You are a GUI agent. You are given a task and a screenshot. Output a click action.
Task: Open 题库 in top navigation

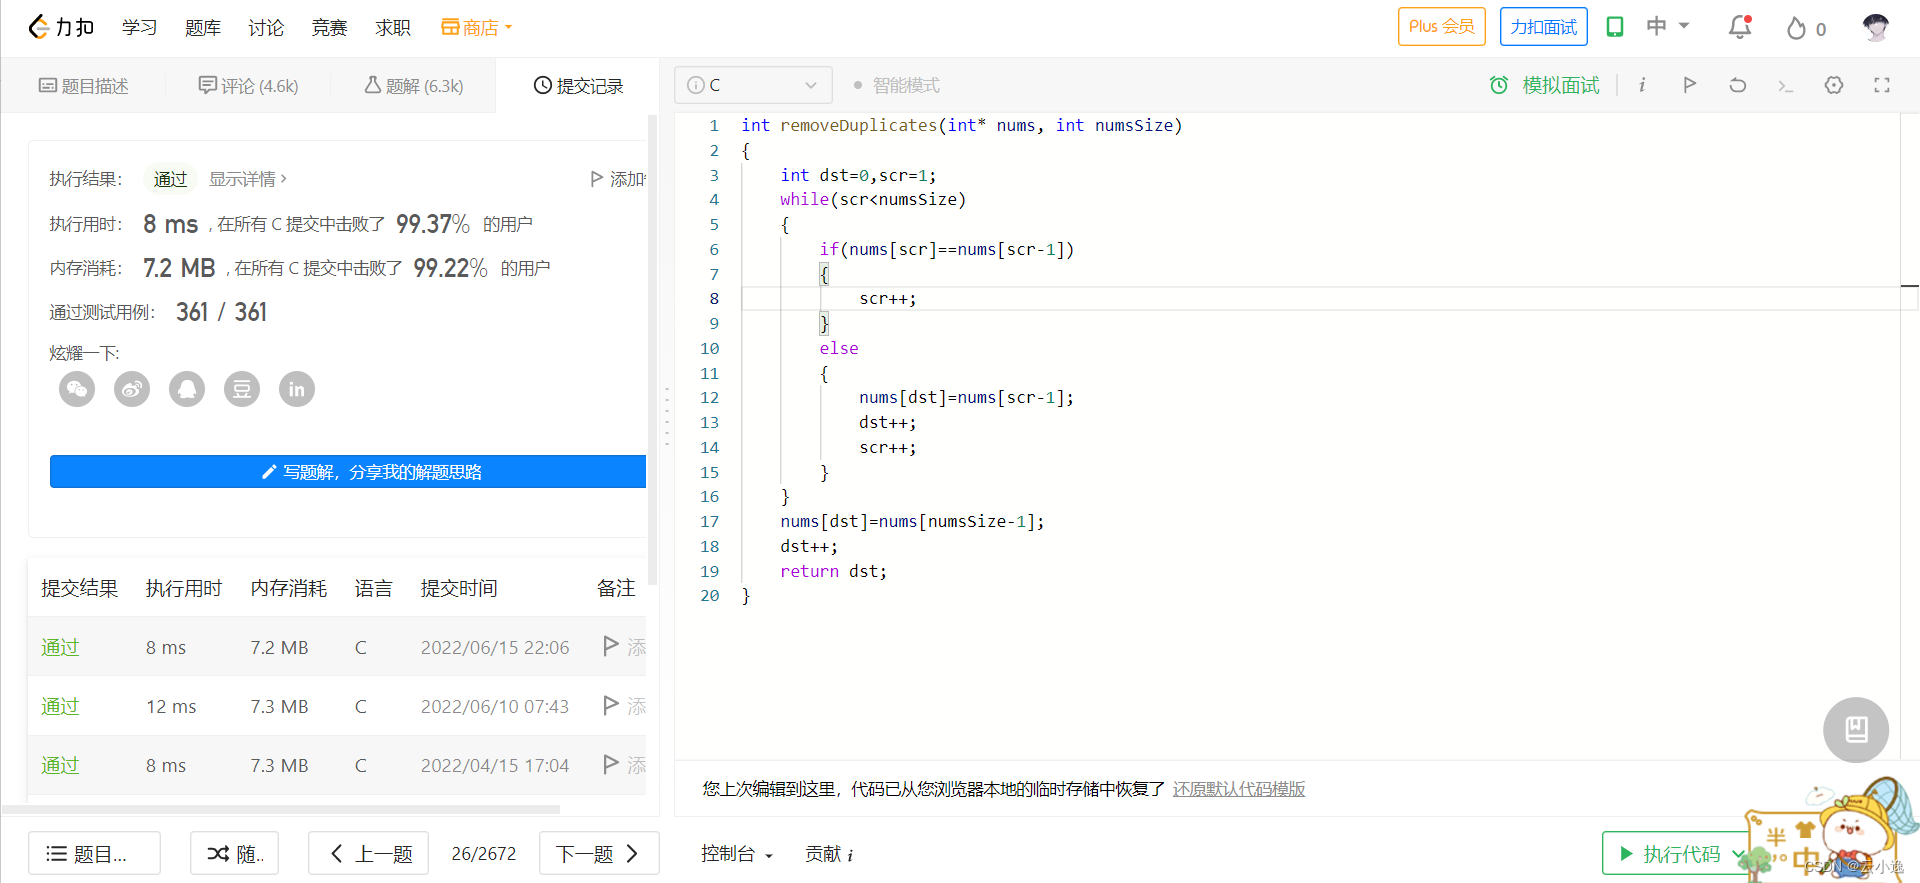pyautogui.click(x=203, y=27)
